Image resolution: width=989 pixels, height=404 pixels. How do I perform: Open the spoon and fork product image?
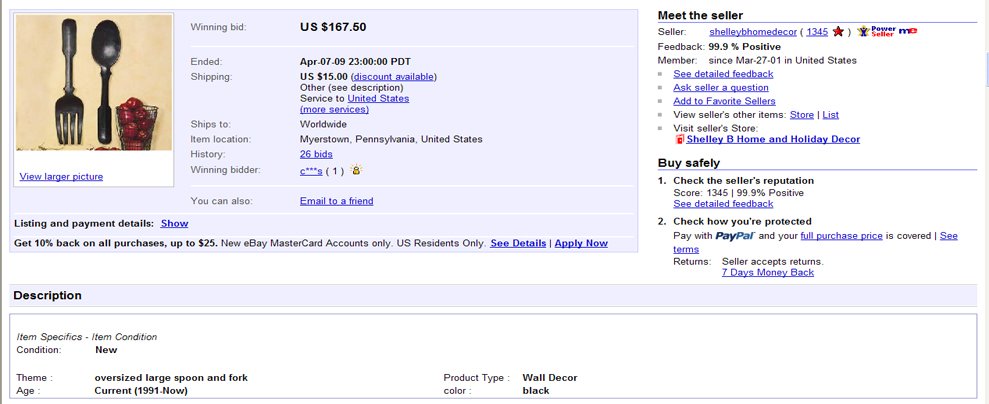coord(94,83)
